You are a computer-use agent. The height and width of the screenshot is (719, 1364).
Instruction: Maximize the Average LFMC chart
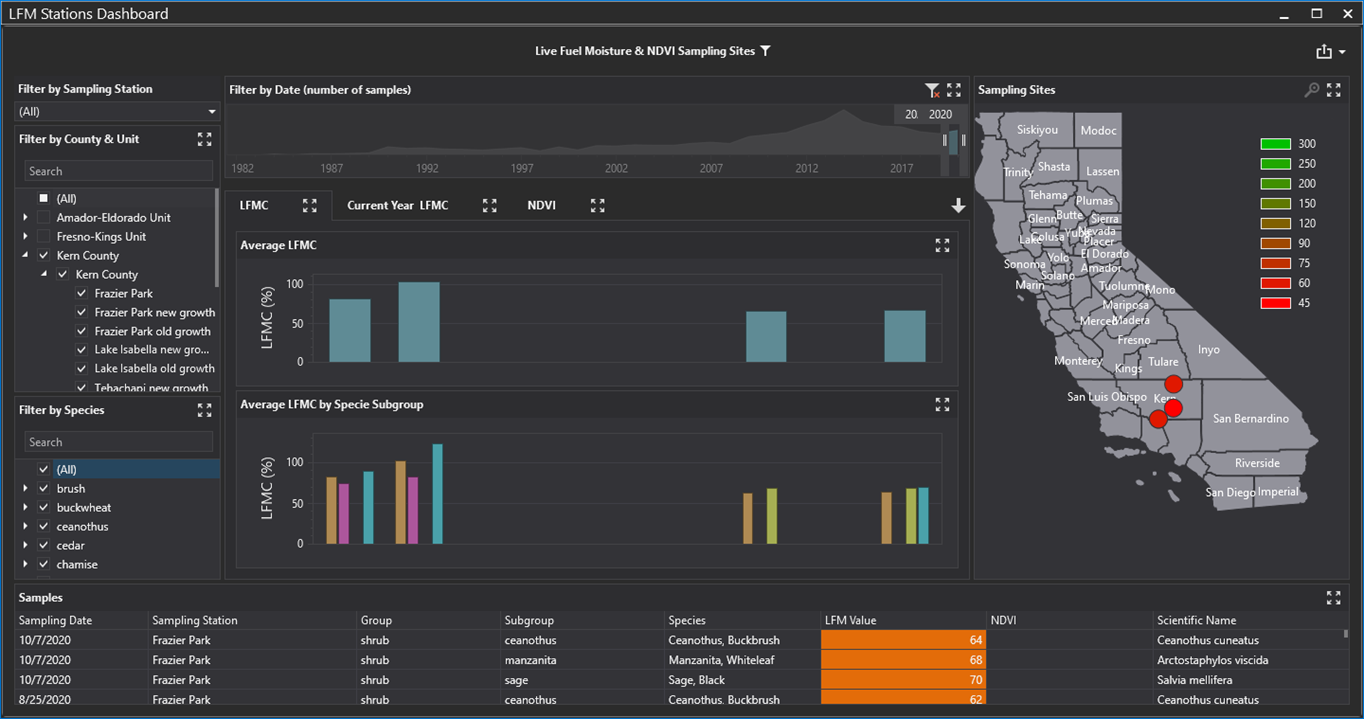pyautogui.click(x=942, y=245)
